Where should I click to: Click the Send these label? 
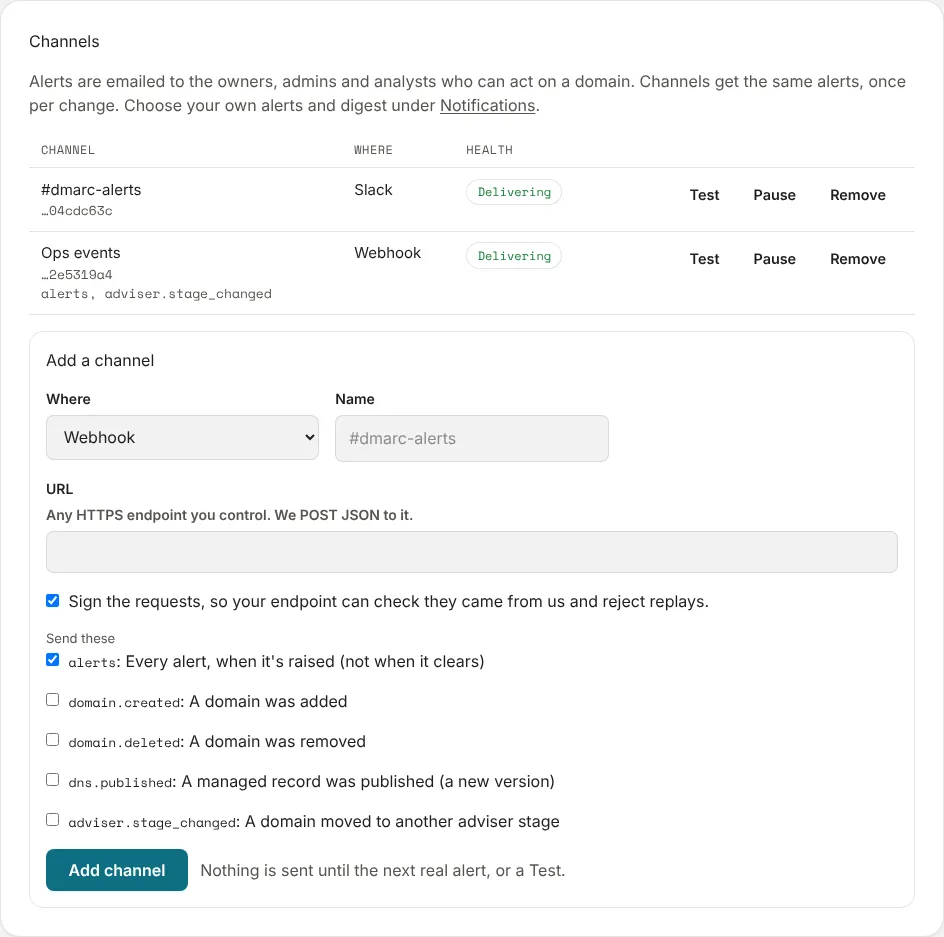(80, 638)
